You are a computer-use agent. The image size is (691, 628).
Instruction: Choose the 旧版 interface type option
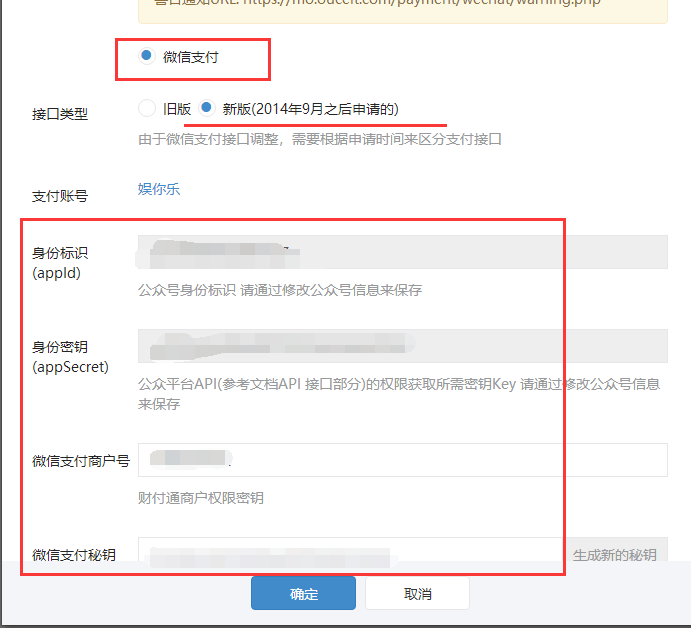click(147, 108)
